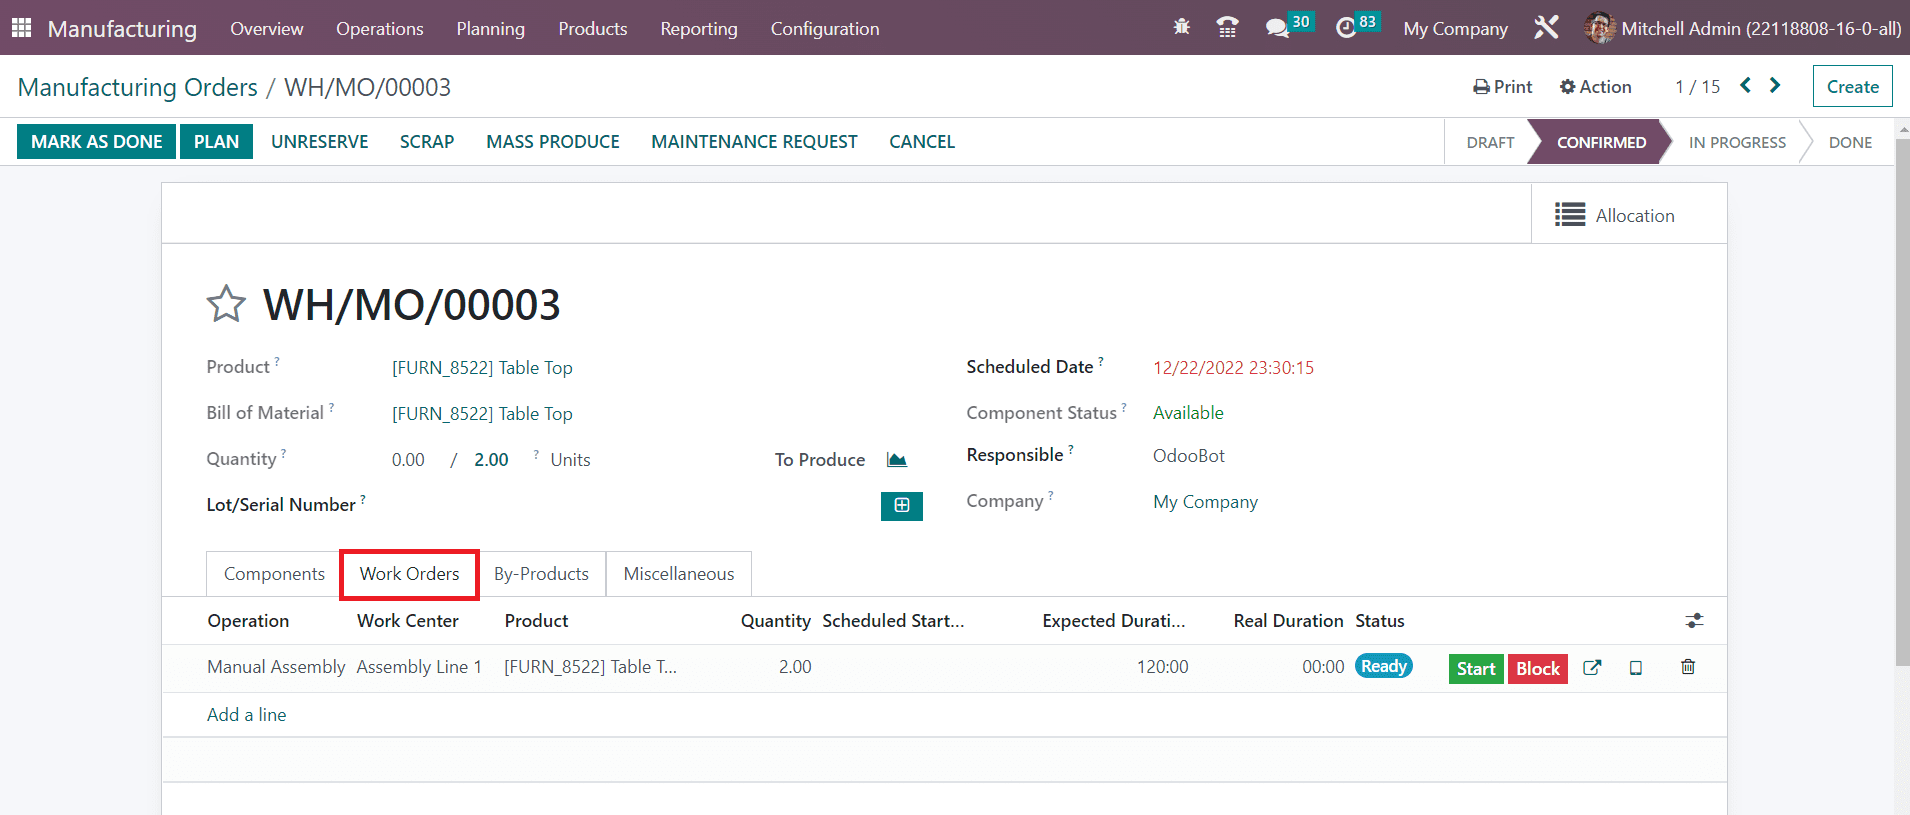The image size is (1910, 815).
Task: Open the Action dropdown menu
Action: (1595, 87)
